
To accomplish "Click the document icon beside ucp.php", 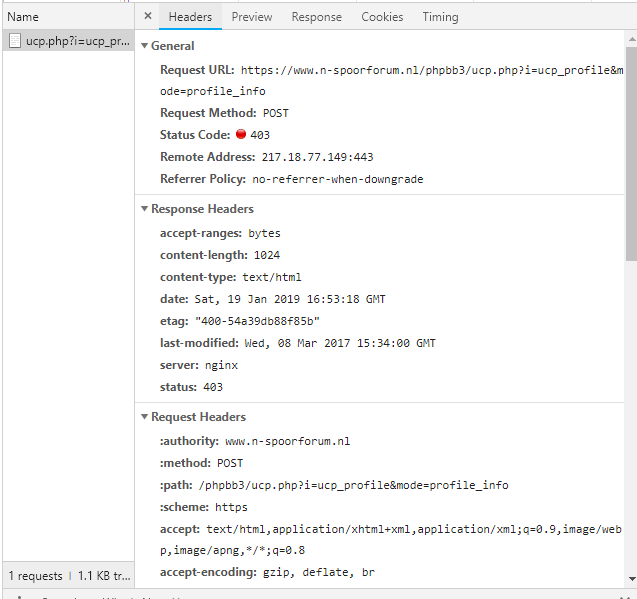I will pyautogui.click(x=15, y=41).
